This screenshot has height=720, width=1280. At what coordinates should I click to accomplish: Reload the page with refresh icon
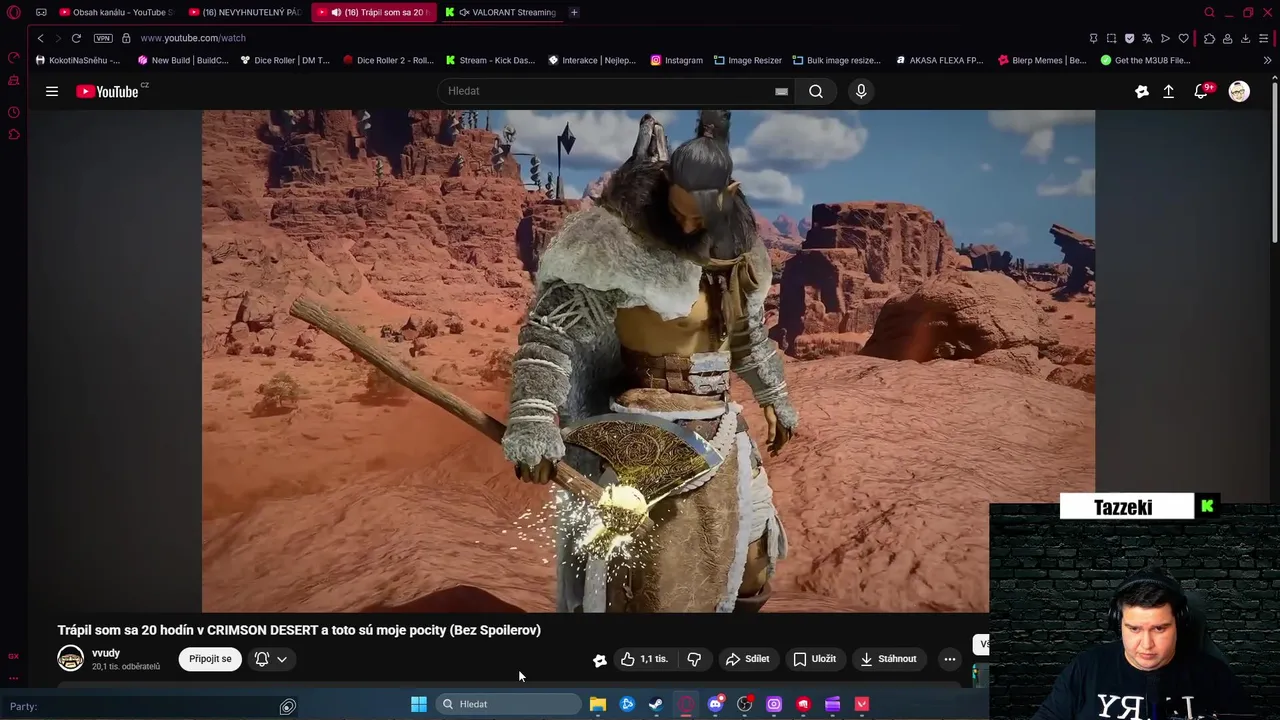[x=76, y=38]
